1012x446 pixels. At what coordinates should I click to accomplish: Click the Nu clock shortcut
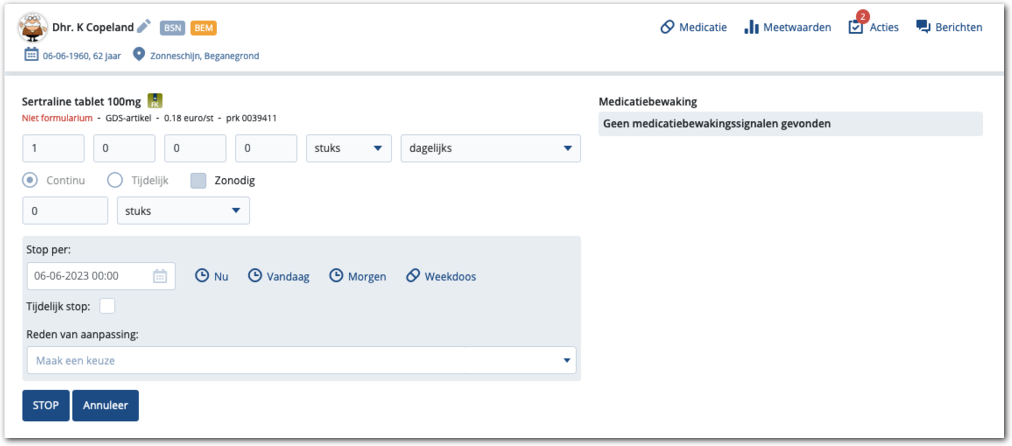coord(211,276)
